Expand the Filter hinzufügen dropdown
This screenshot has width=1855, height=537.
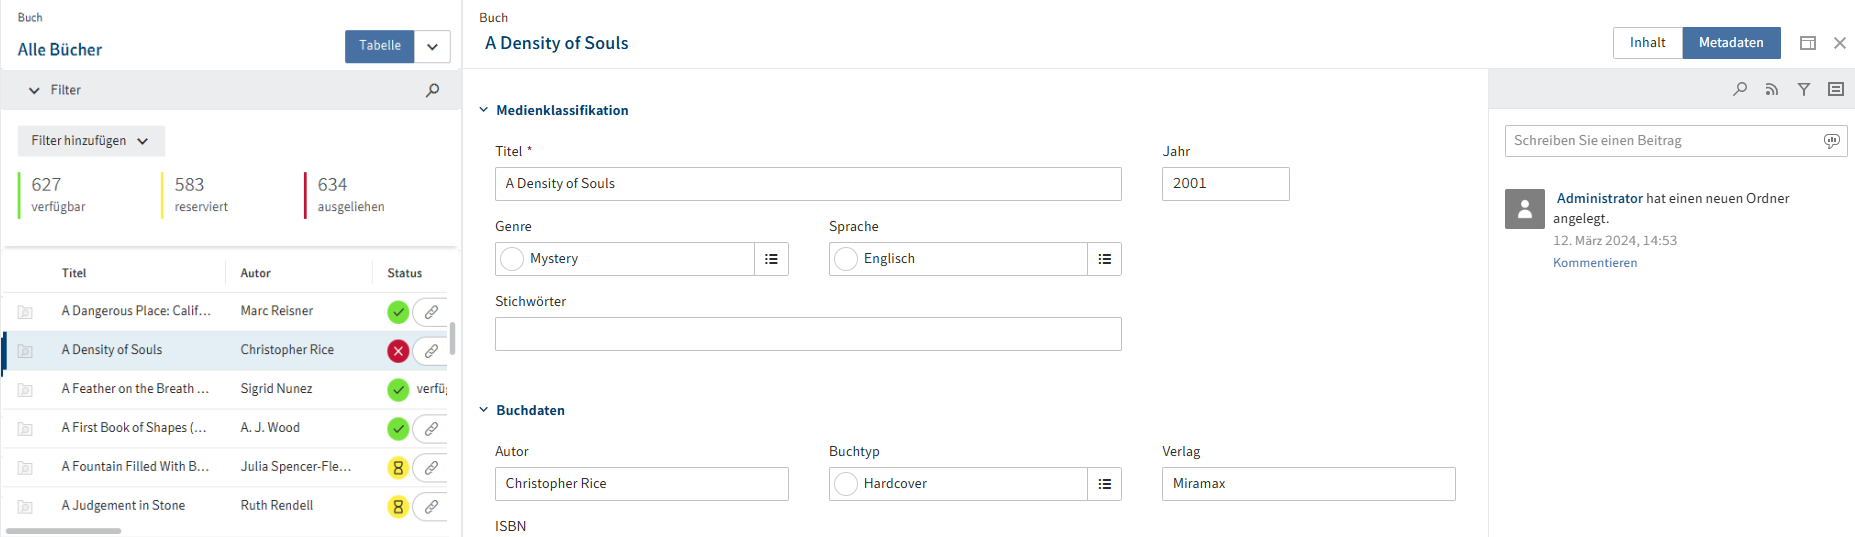pos(90,141)
